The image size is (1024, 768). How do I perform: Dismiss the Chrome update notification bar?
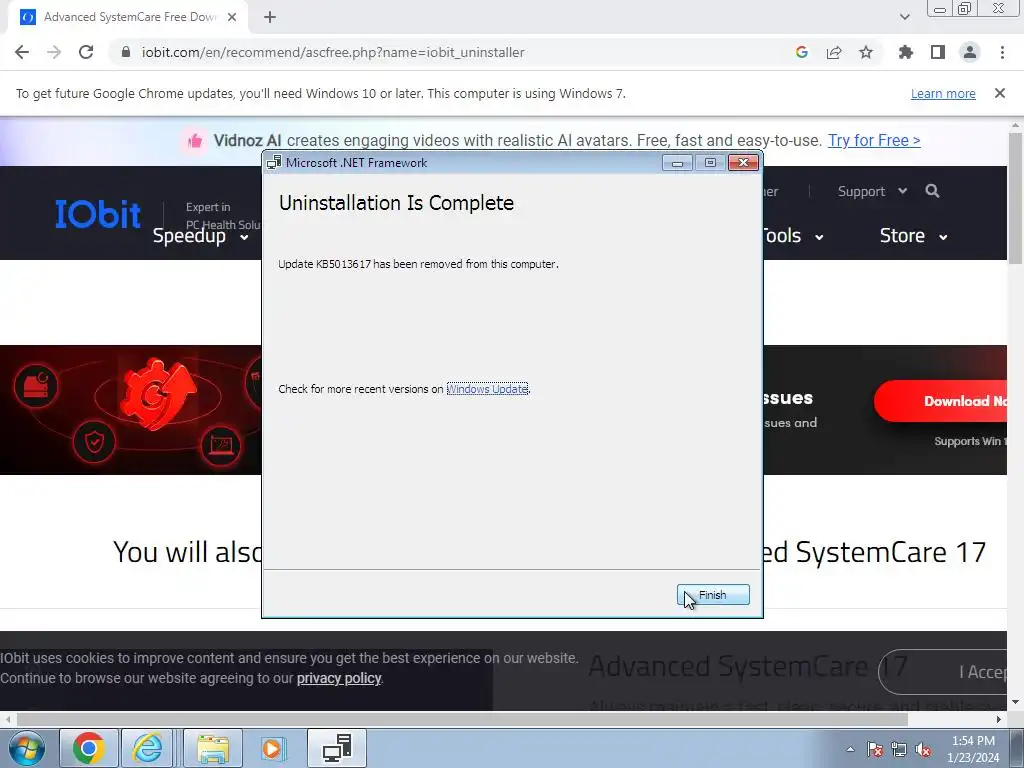(1000, 93)
